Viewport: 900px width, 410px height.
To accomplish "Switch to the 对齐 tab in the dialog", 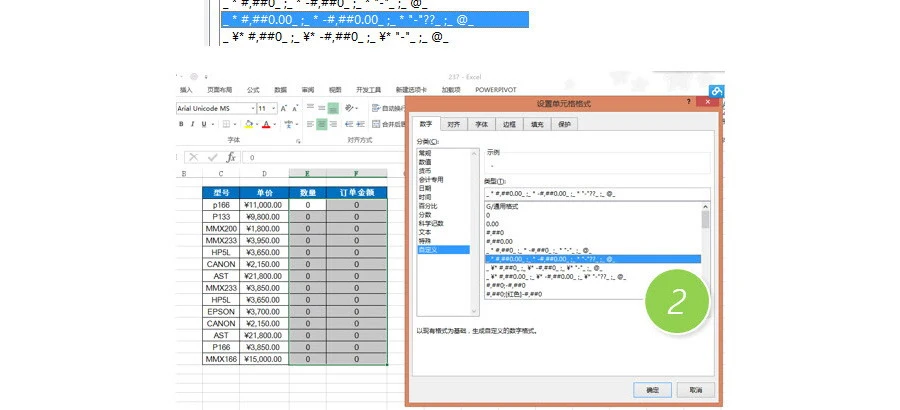I will (453, 124).
